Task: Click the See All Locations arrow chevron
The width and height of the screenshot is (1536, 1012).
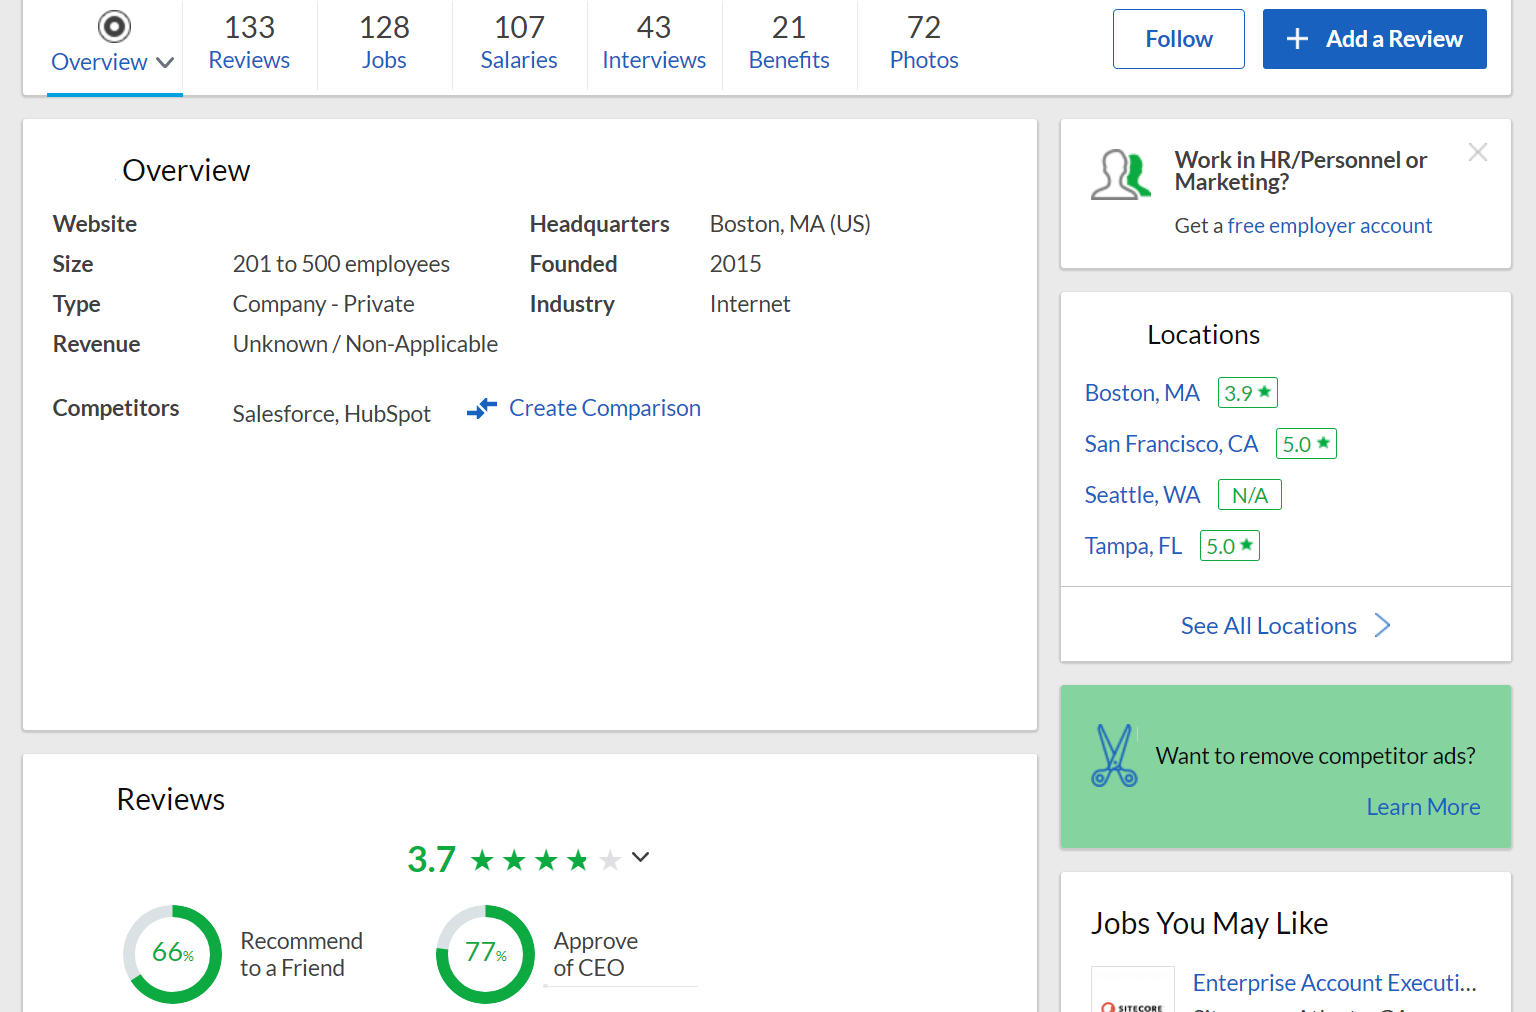Action: pos(1383,626)
